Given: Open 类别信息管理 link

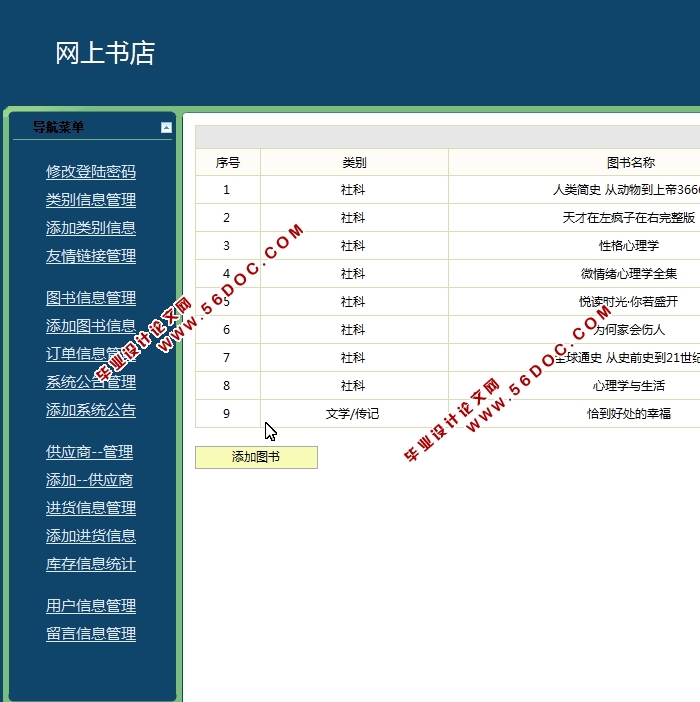Looking at the screenshot, I should point(91,200).
